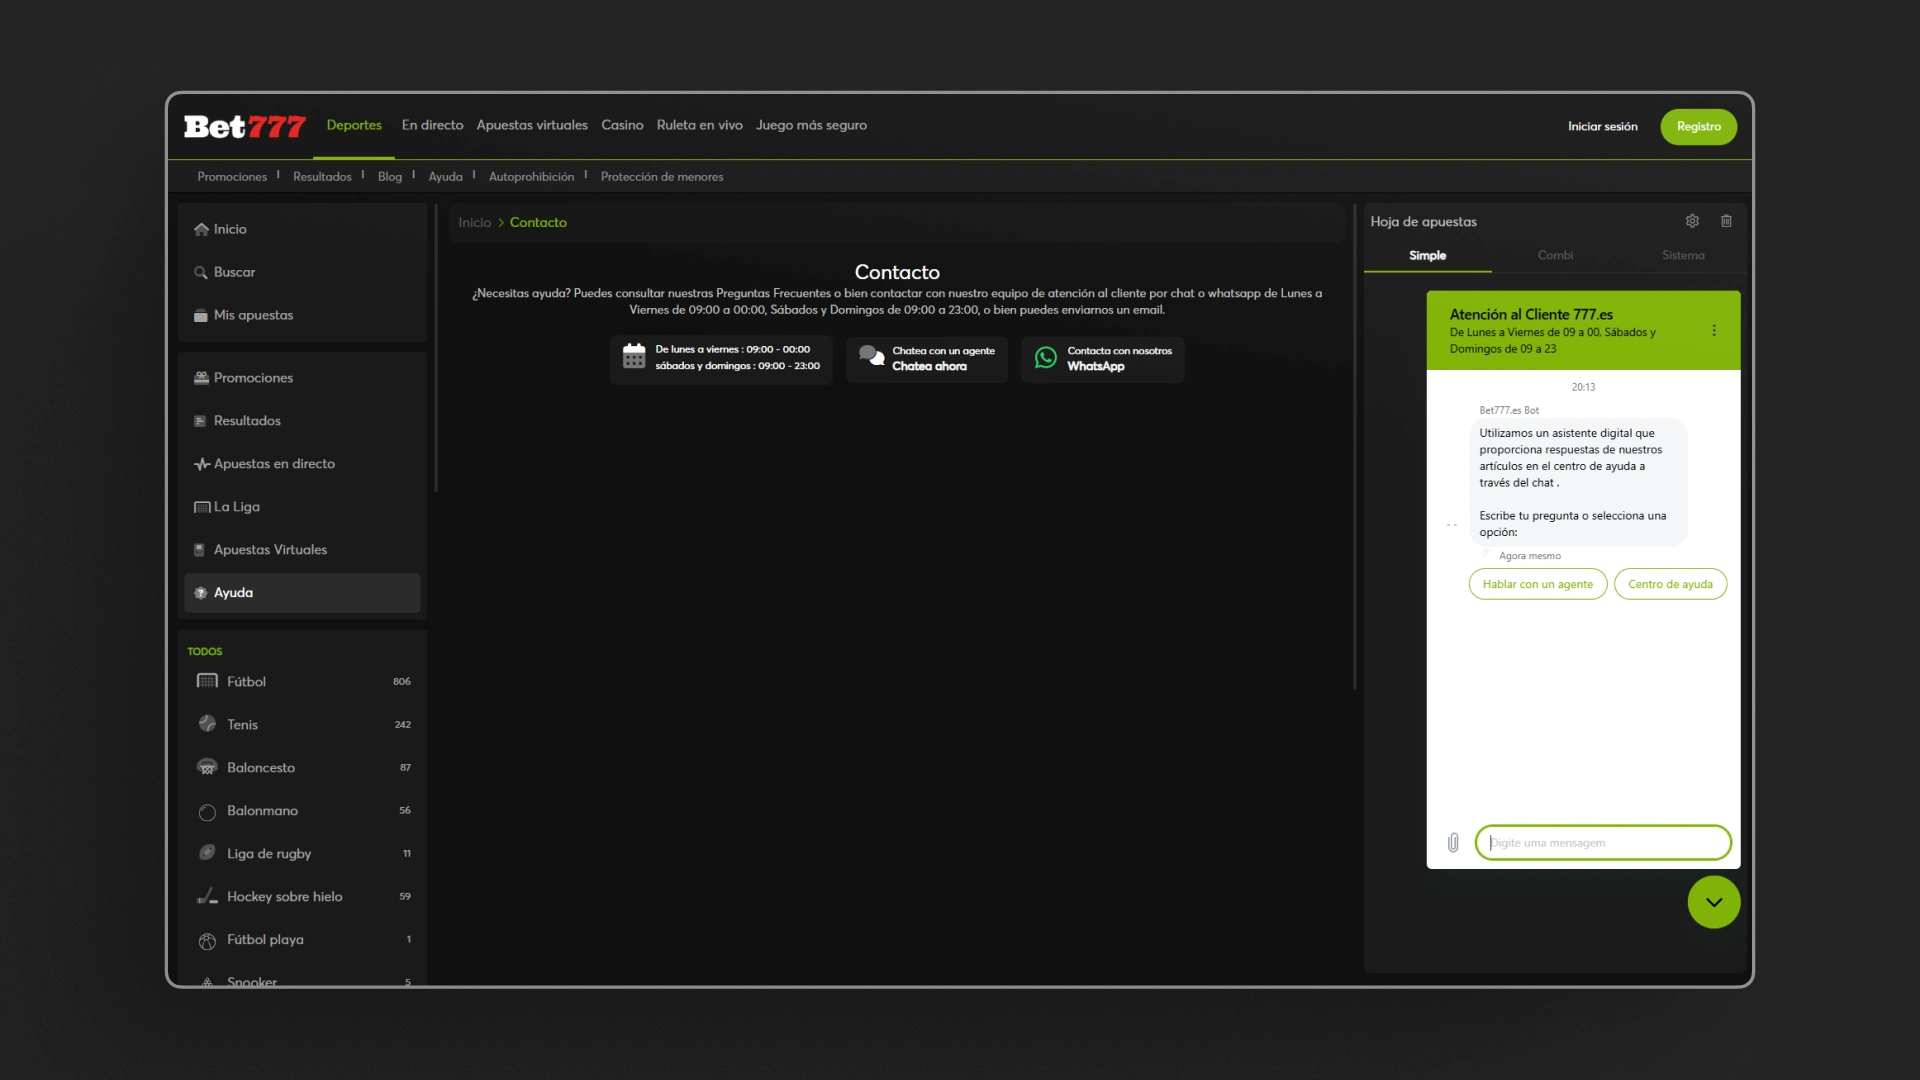Click the main content scrollbar
This screenshot has width=1920, height=1080.
click(1355, 448)
